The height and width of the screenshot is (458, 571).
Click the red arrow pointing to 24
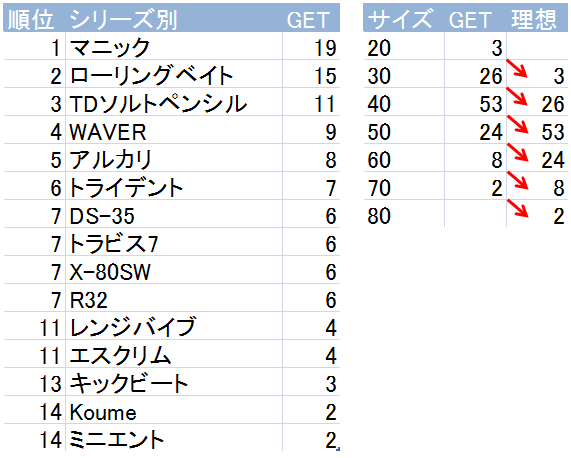517,152
